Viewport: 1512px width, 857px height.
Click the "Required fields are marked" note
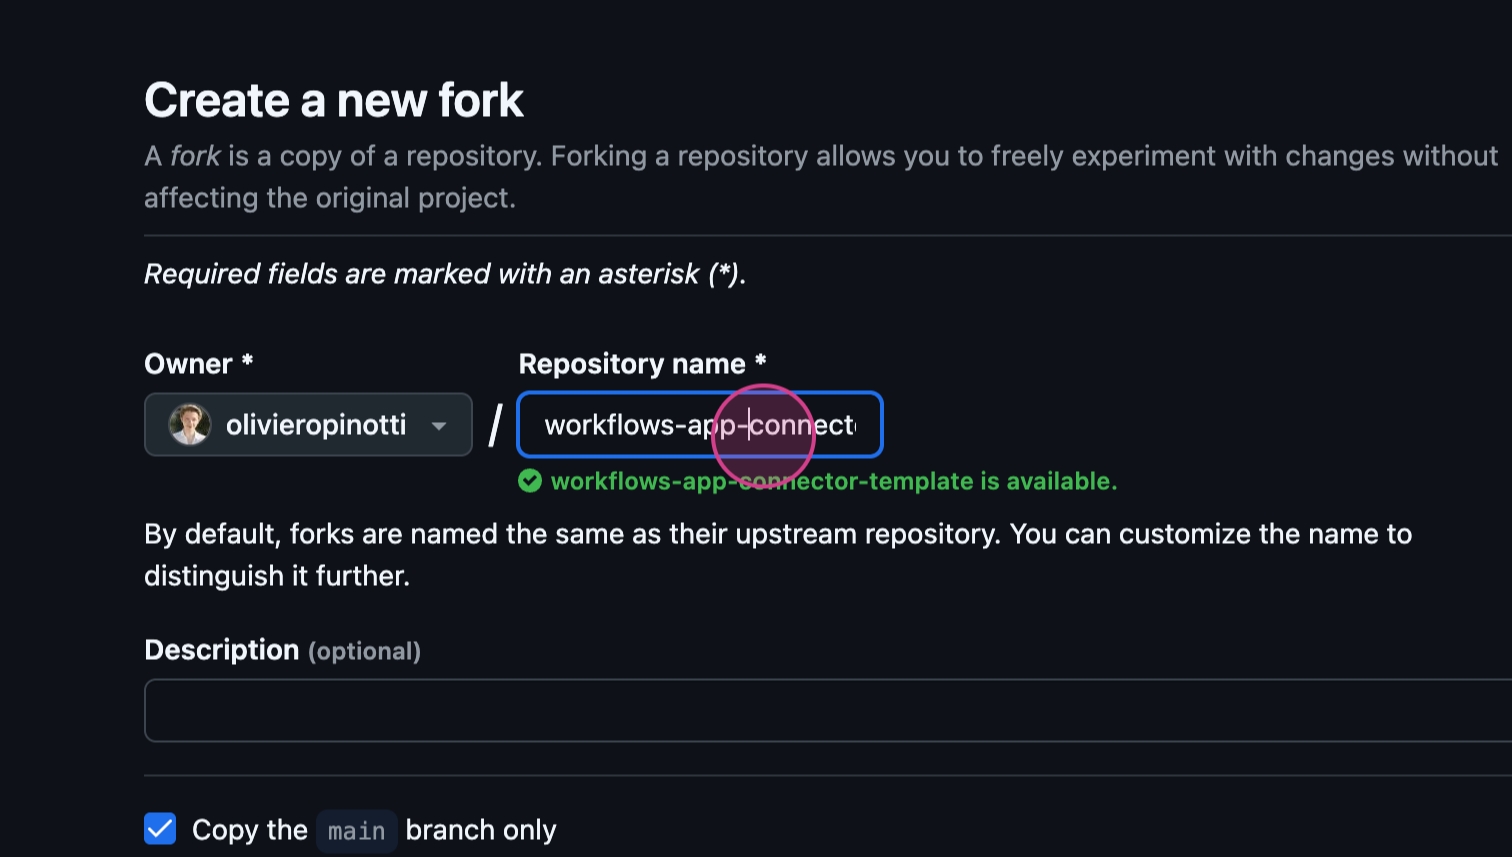point(445,274)
